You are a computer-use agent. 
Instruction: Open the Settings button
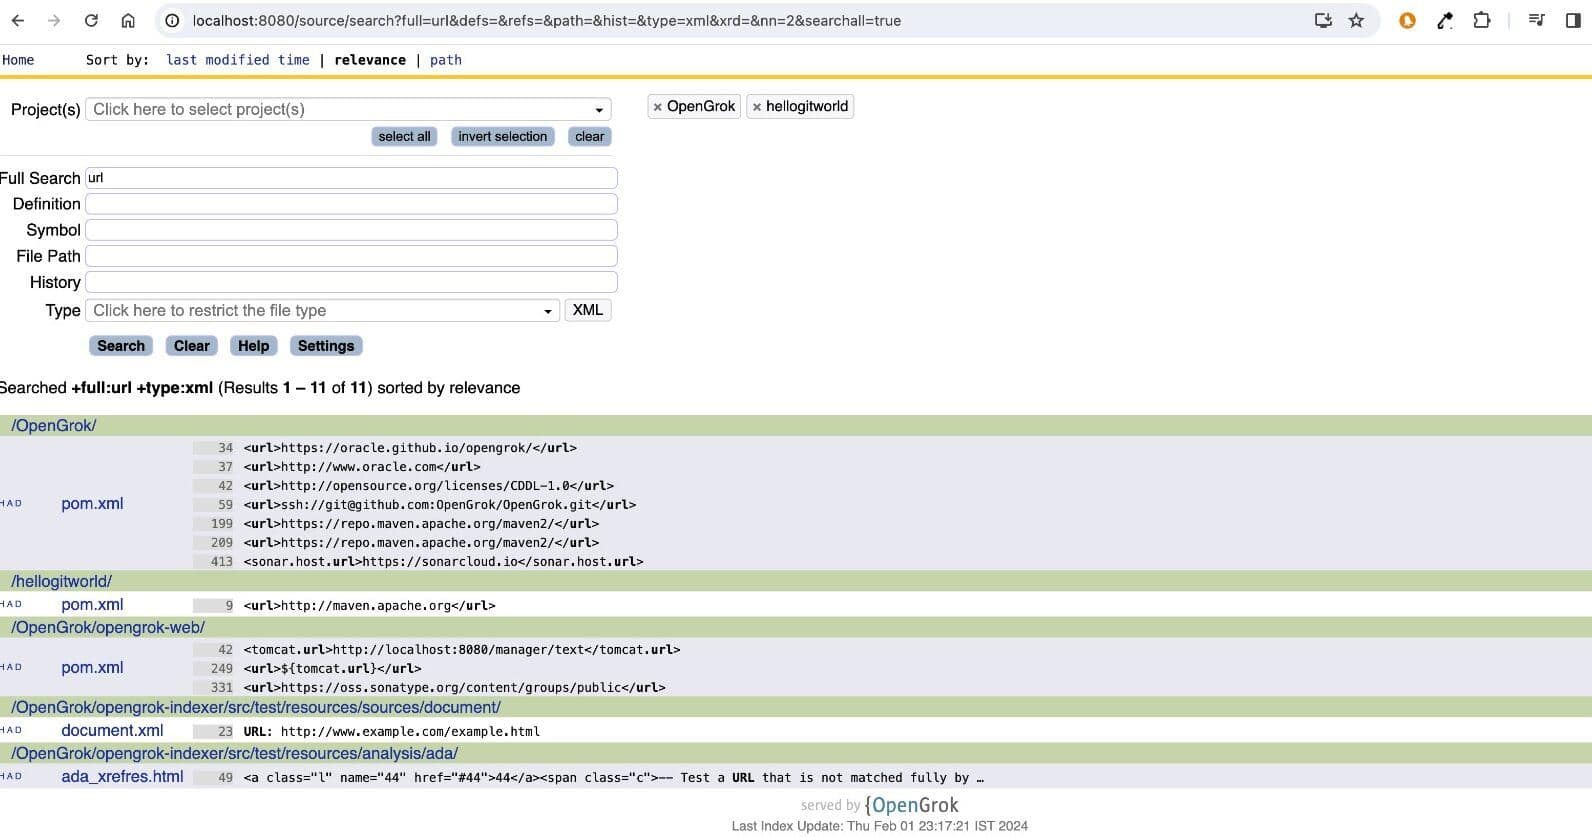pyautogui.click(x=326, y=346)
